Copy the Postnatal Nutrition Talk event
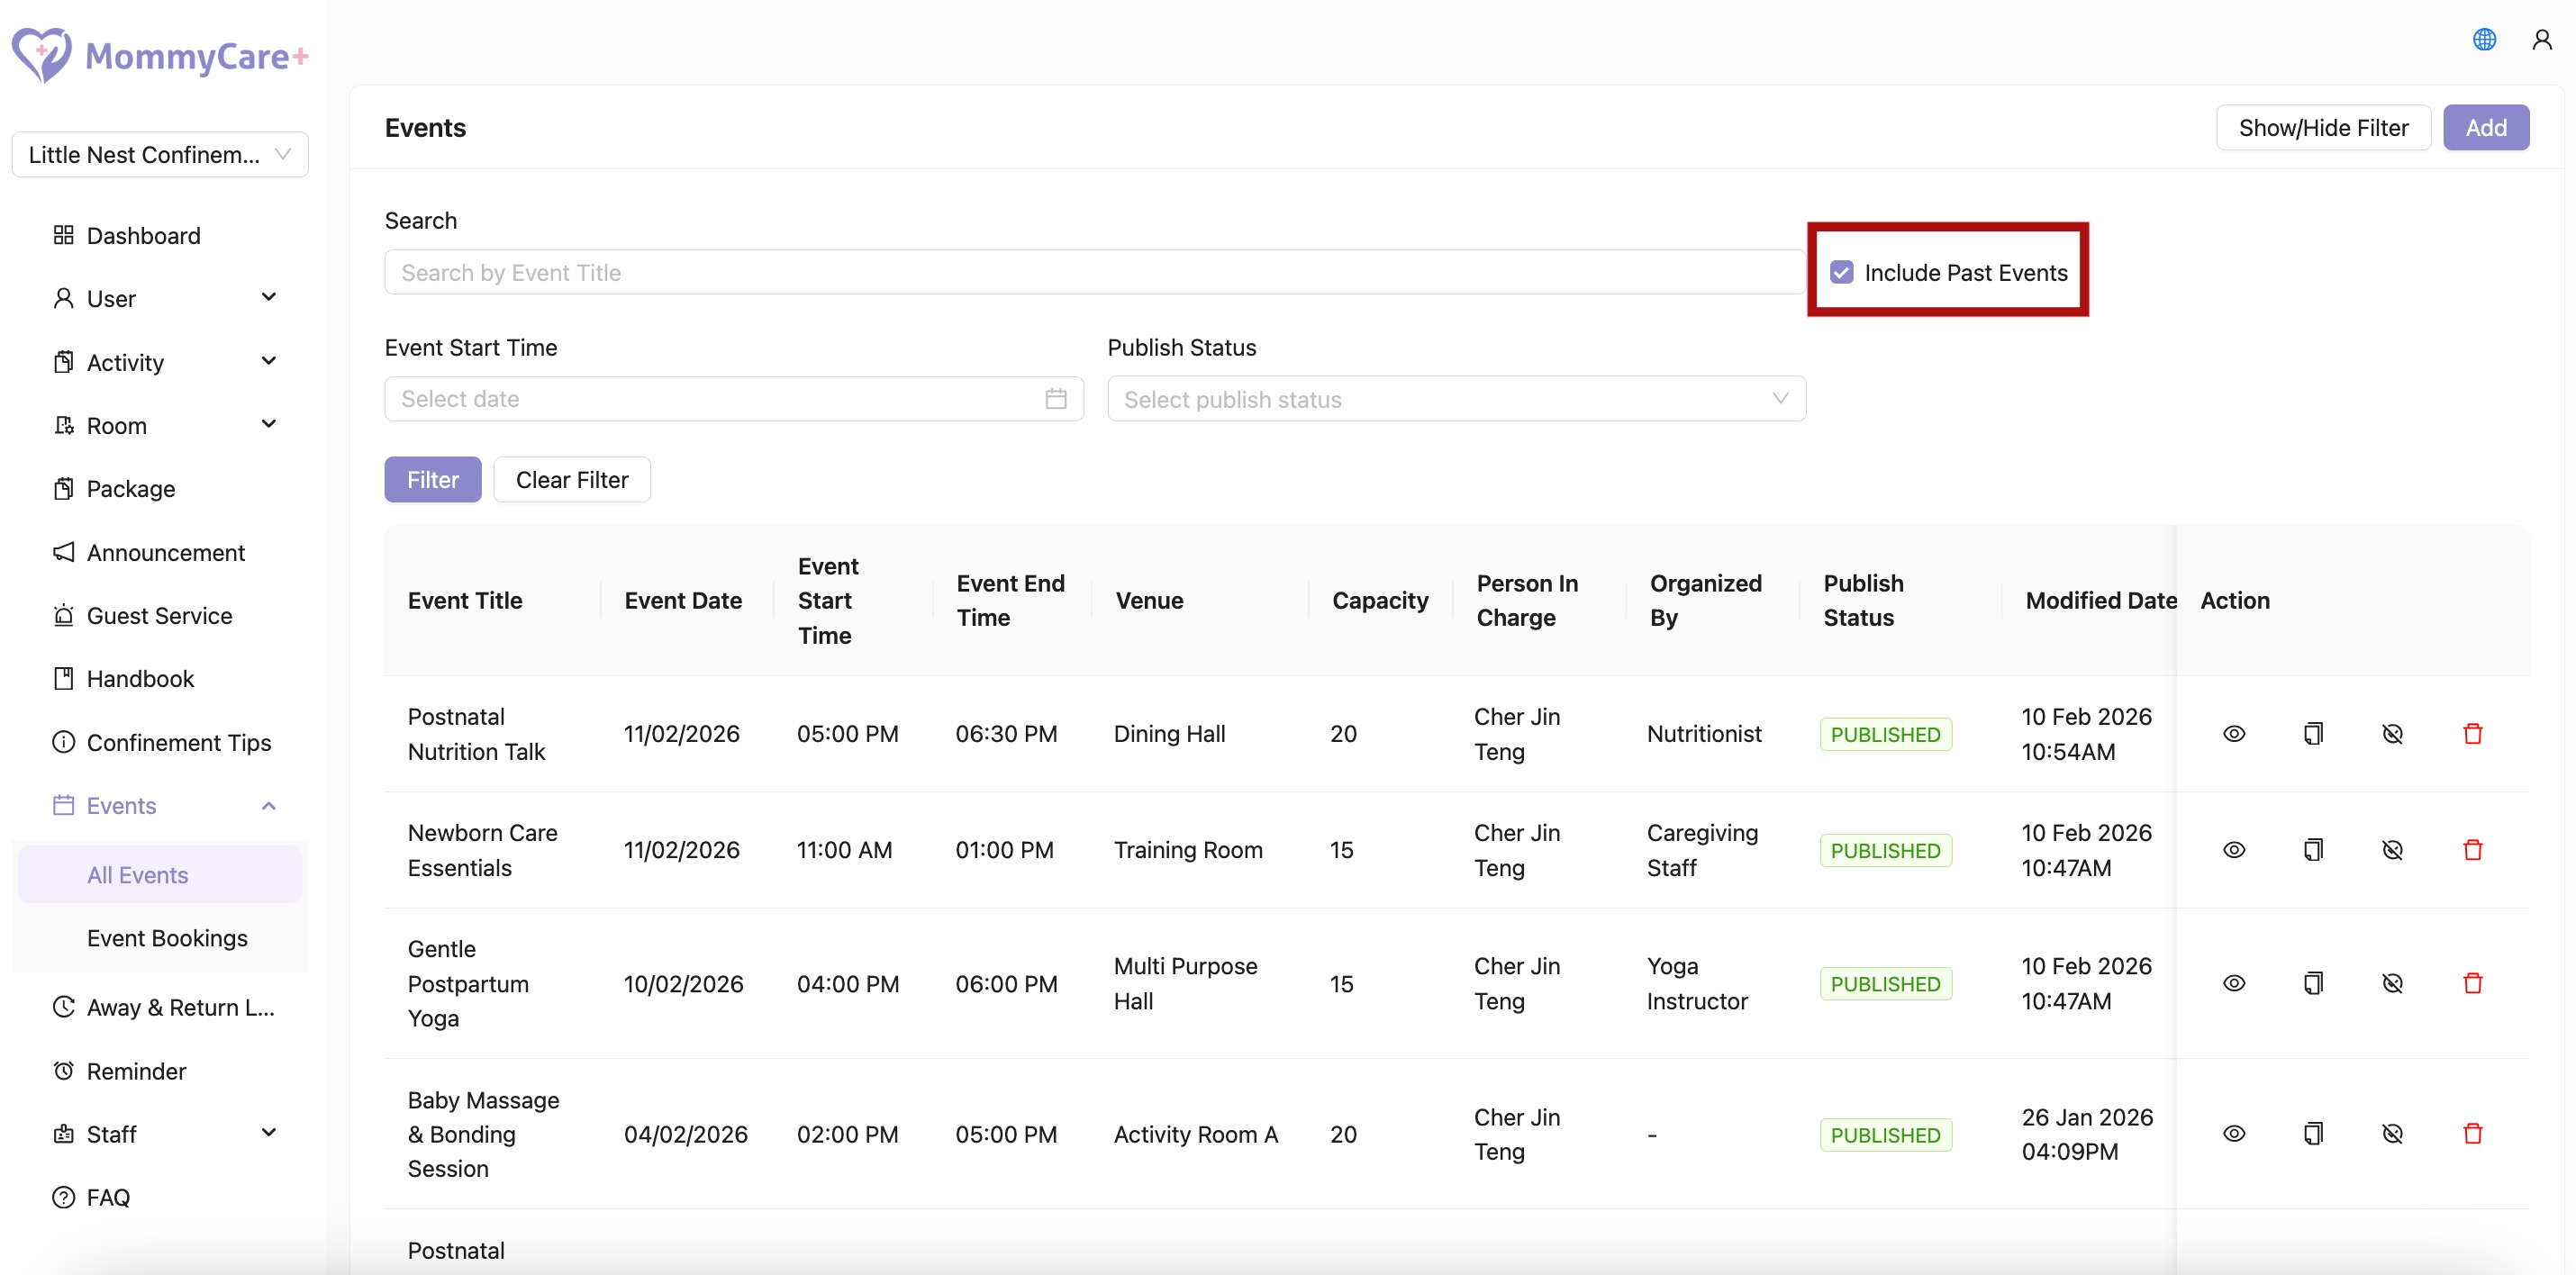The height and width of the screenshot is (1275, 2576). 2313,734
